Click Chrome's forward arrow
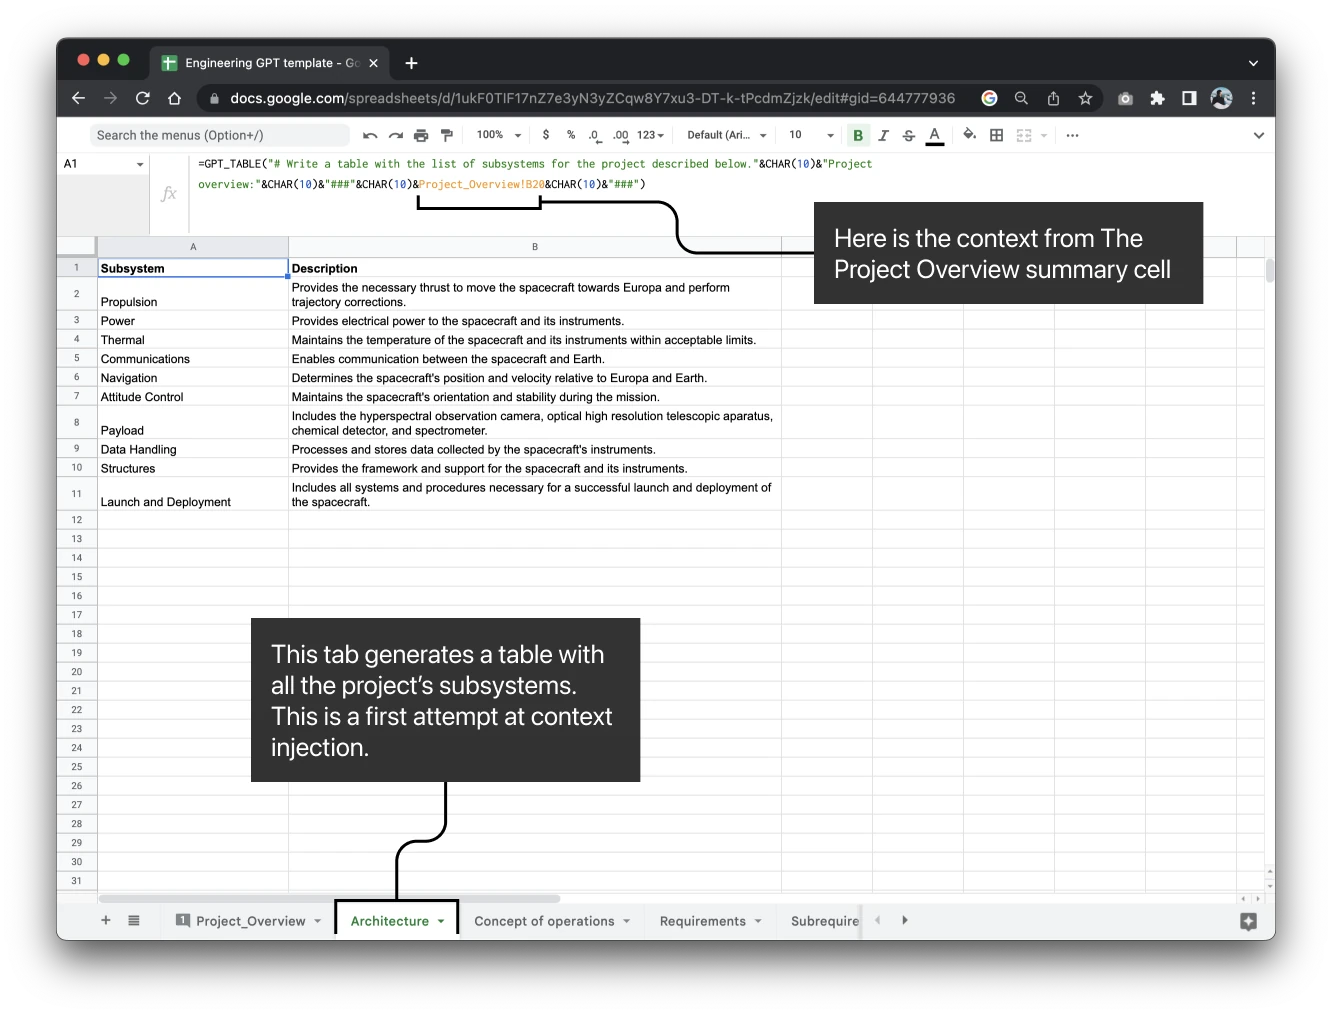Image resolution: width=1332 pixels, height=1015 pixels. (111, 98)
